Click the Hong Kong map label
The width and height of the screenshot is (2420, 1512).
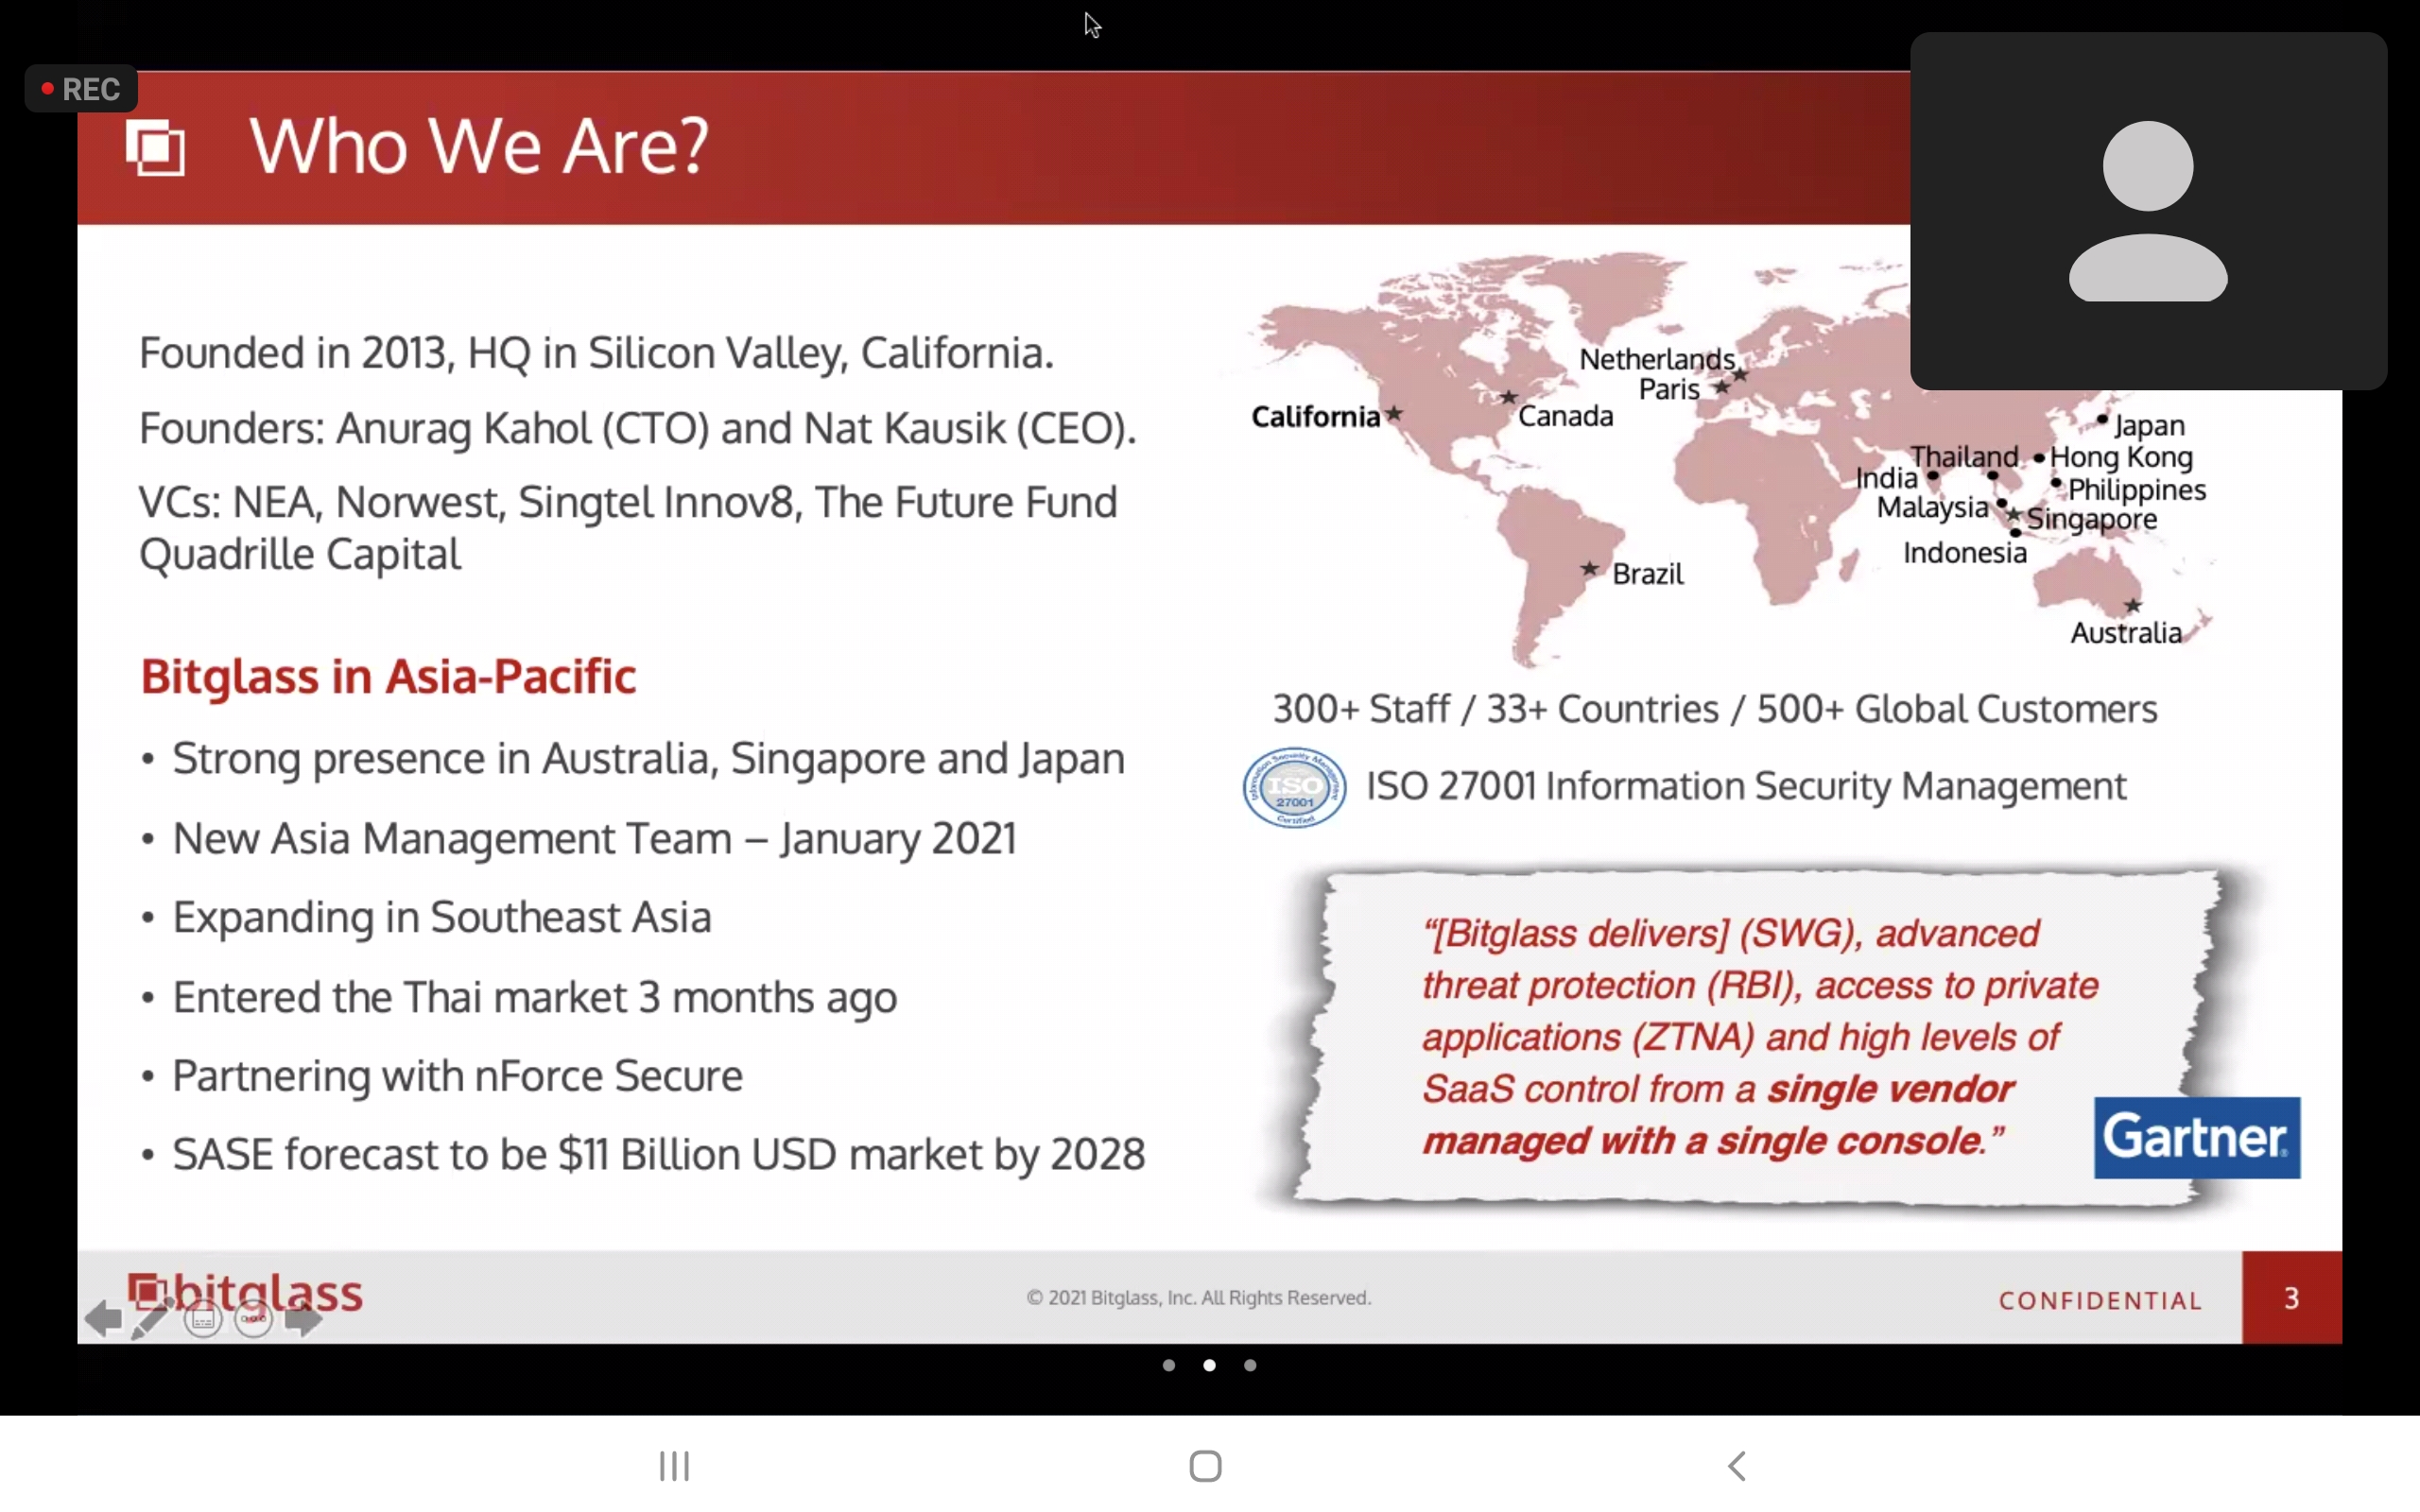coord(2121,458)
